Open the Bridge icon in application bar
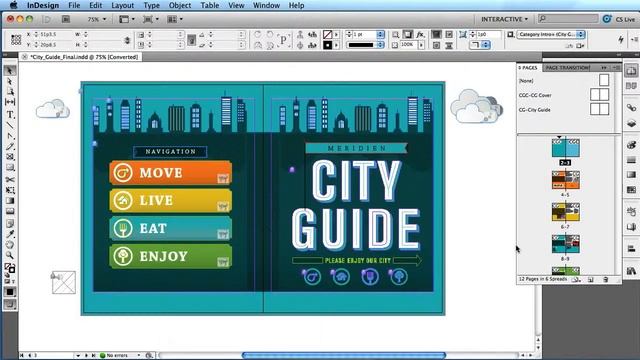 66,19
